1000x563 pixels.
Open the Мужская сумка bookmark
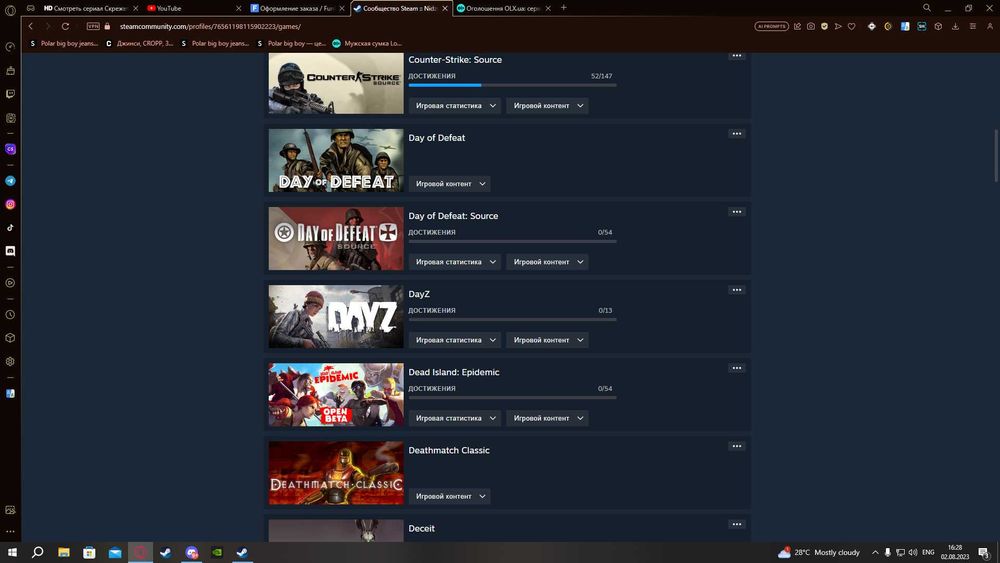pos(367,43)
